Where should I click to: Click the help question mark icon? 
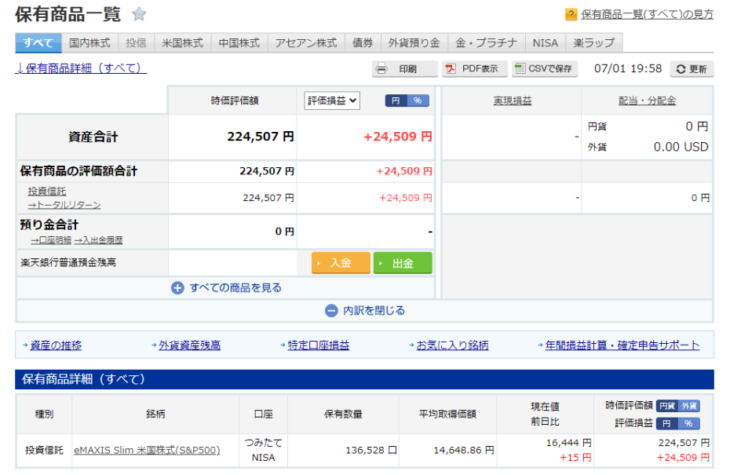571,14
